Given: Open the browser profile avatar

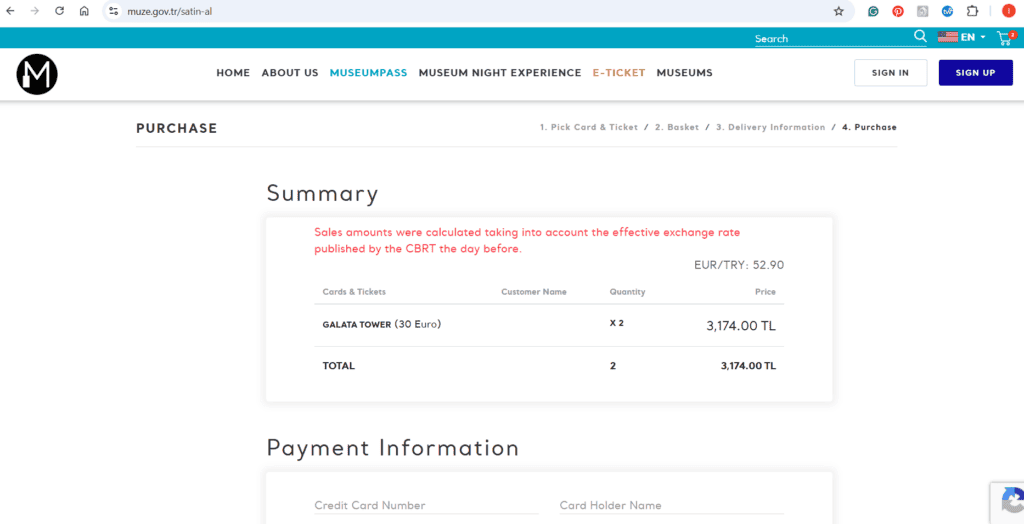Looking at the screenshot, I should (x=1008, y=11).
